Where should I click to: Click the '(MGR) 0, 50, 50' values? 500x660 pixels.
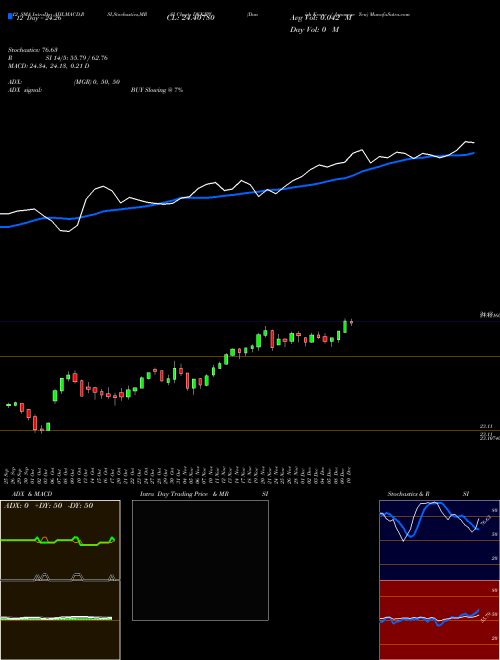coord(97,82)
